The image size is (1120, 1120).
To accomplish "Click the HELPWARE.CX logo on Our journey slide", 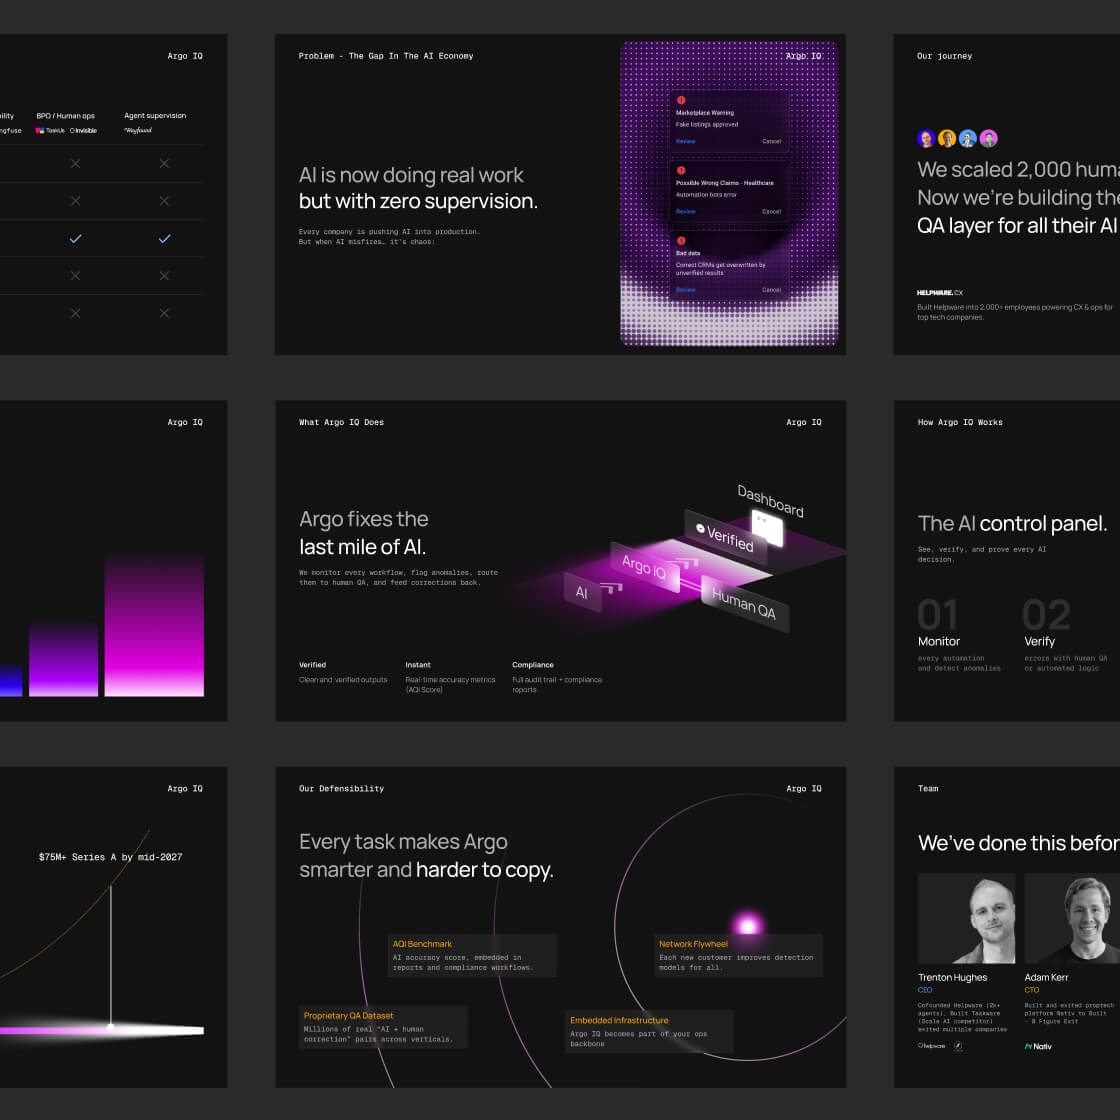I will [940, 293].
